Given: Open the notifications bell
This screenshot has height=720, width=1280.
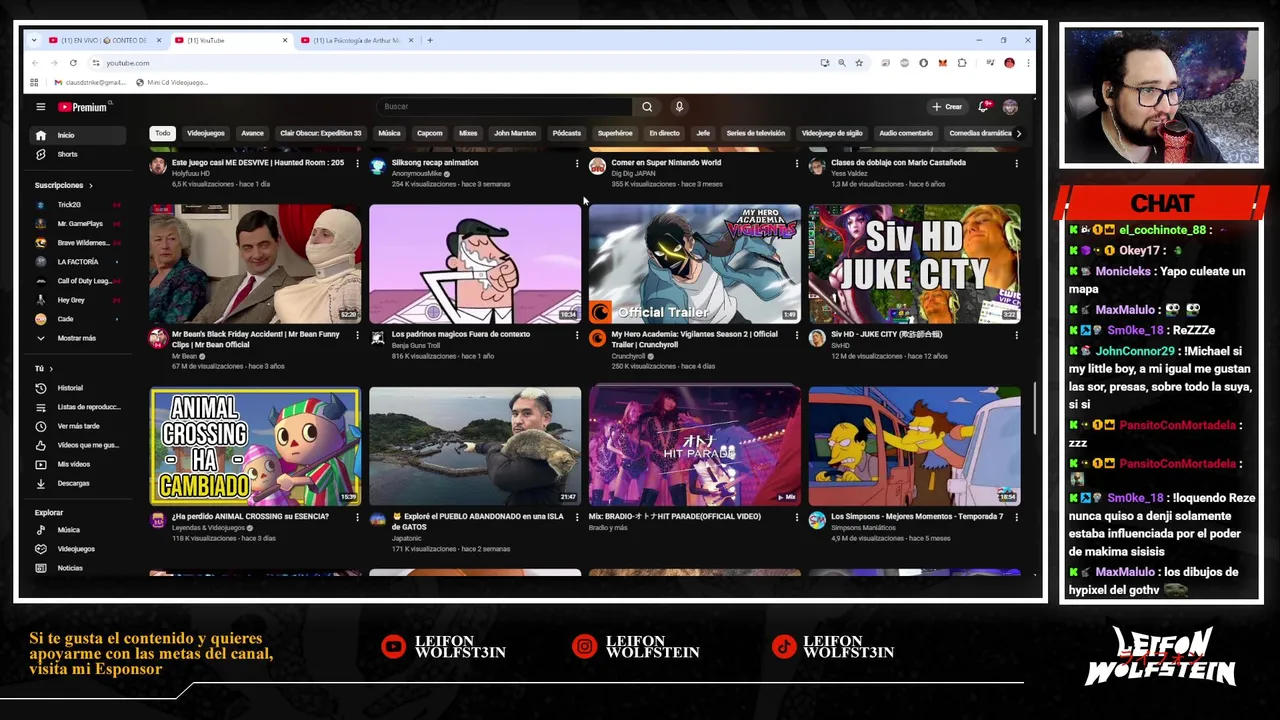Looking at the screenshot, I should point(984,107).
